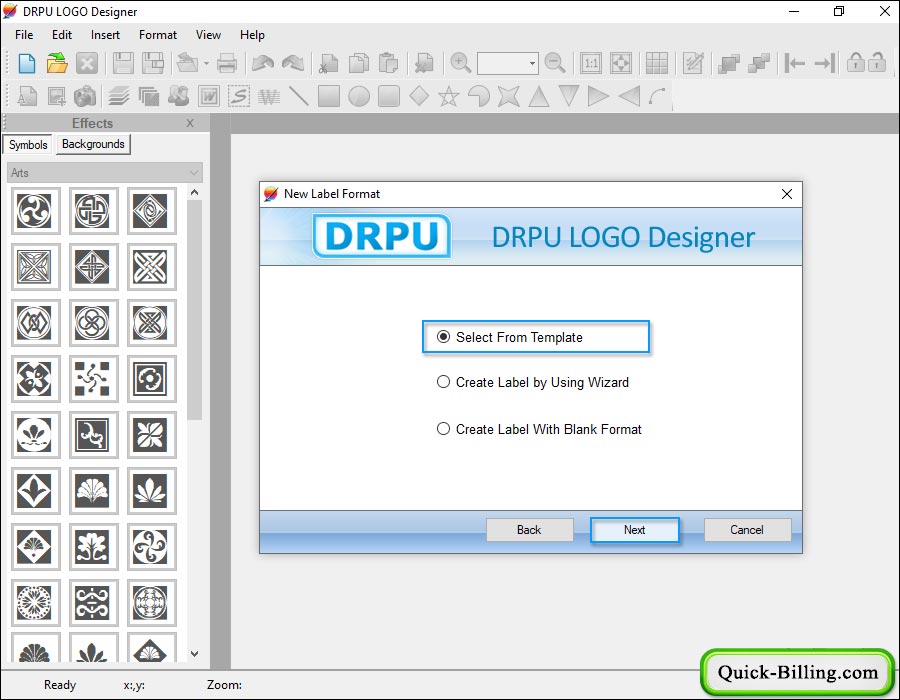900x700 pixels.
Task: Open the File menu
Action: 24,35
